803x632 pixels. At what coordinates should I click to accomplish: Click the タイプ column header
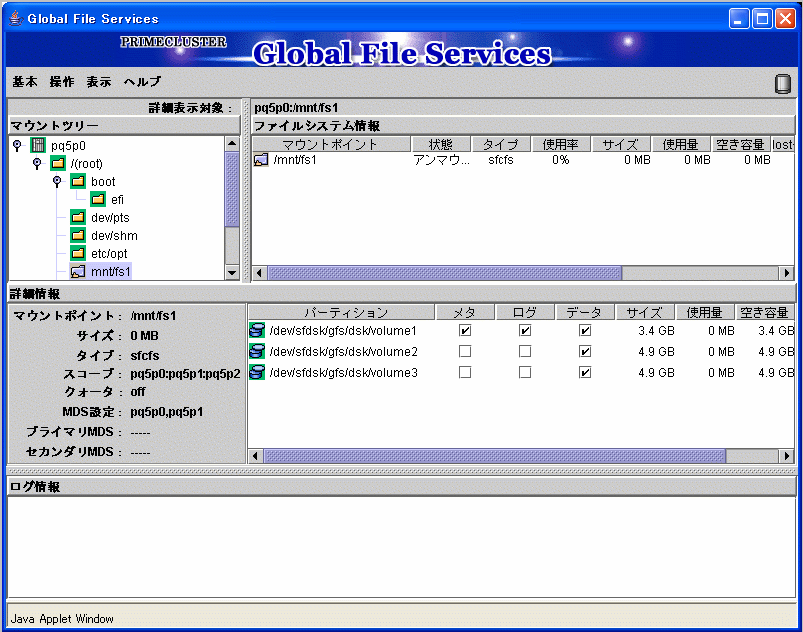pos(501,144)
